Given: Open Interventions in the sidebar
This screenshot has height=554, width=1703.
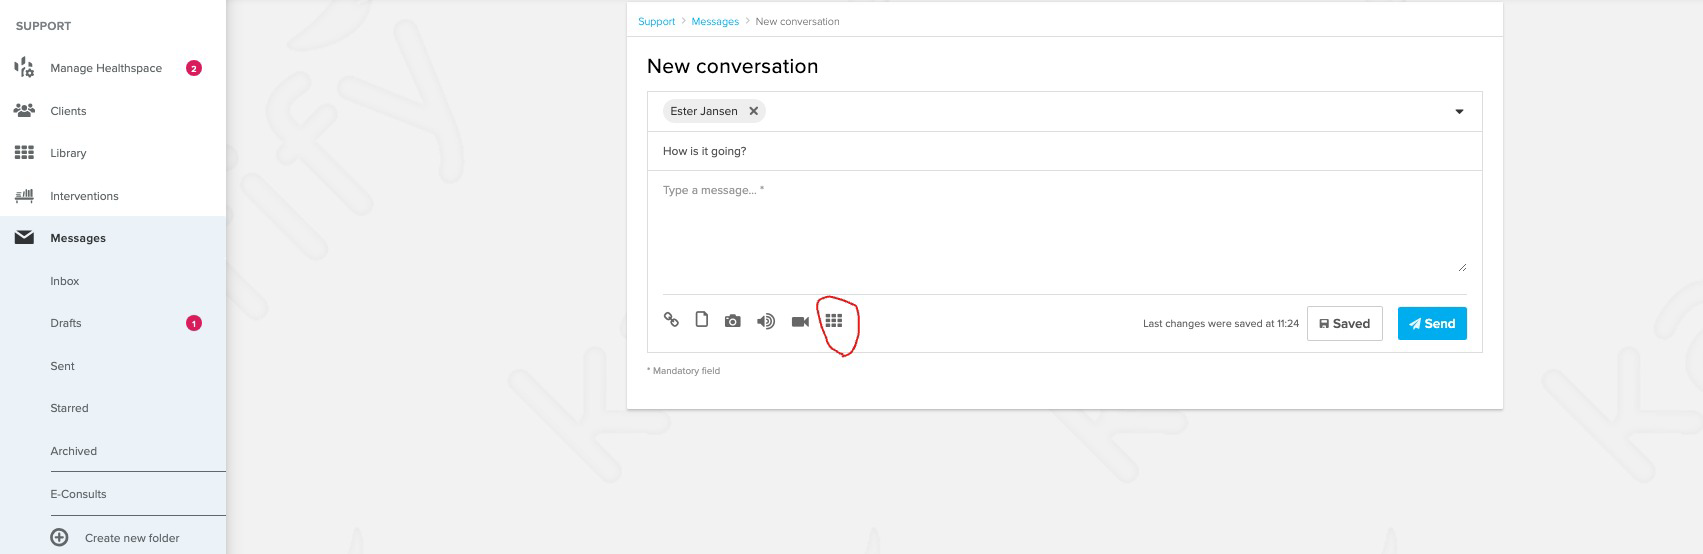Looking at the screenshot, I should 84,196.
